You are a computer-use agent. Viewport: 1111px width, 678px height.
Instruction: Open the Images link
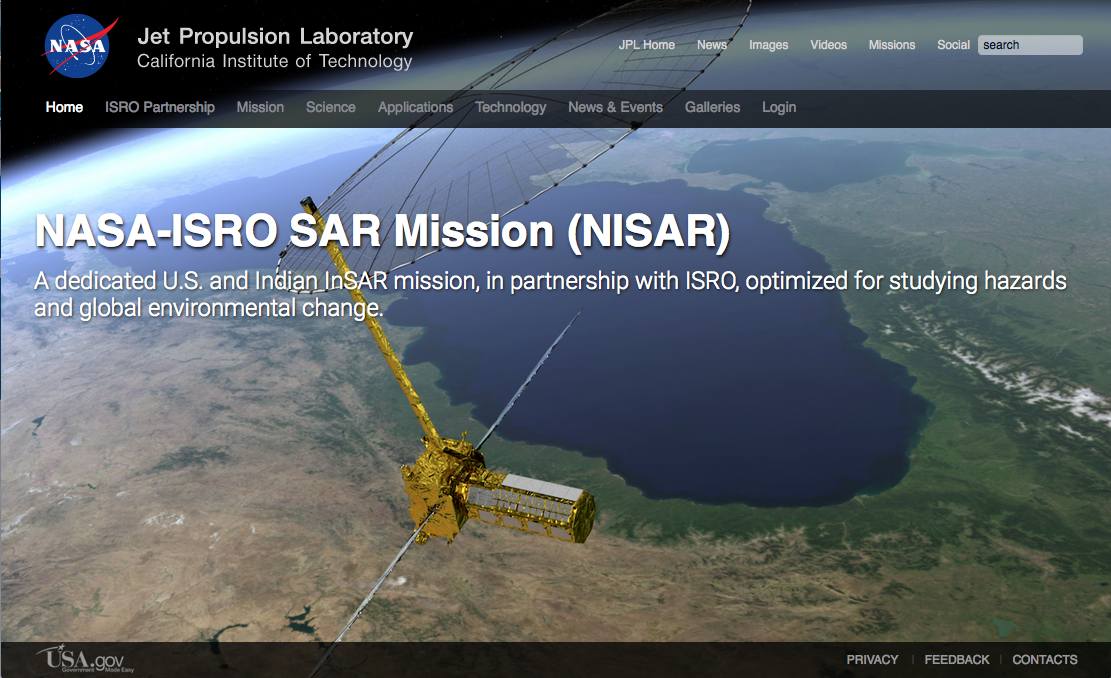[x=768, y=45]
